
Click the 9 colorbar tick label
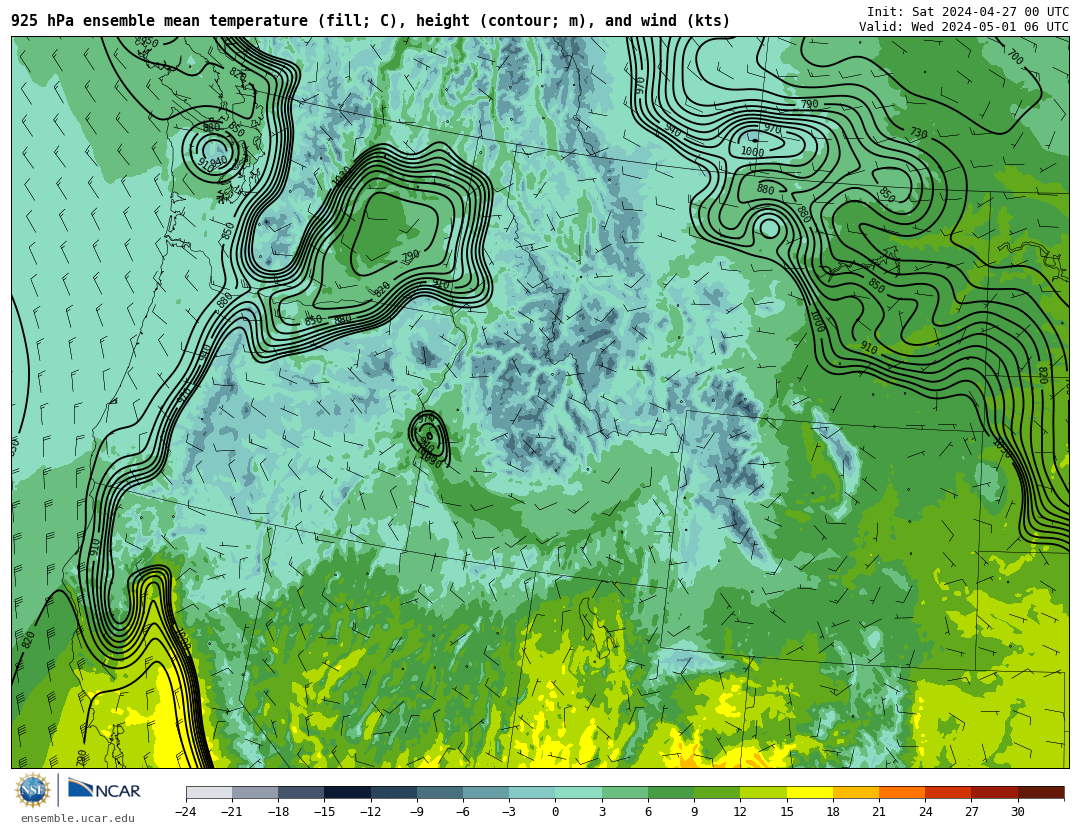pyautogui.click(x=694, y=812)
